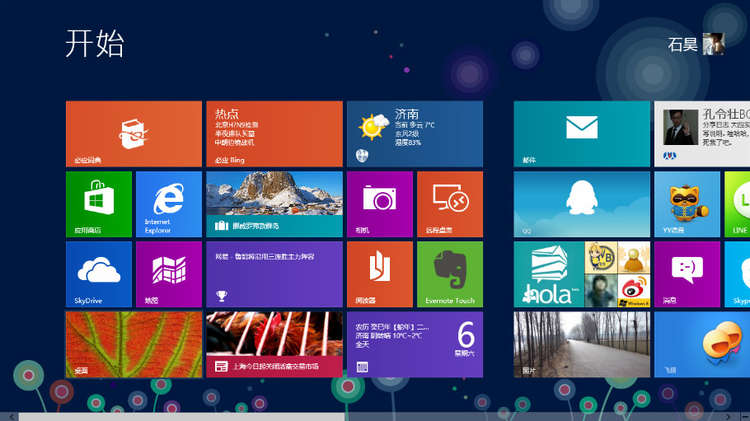Viewport: 750px width, 421px height.
Task: Click the scrollbar right arrow
Action: (728, 417)
